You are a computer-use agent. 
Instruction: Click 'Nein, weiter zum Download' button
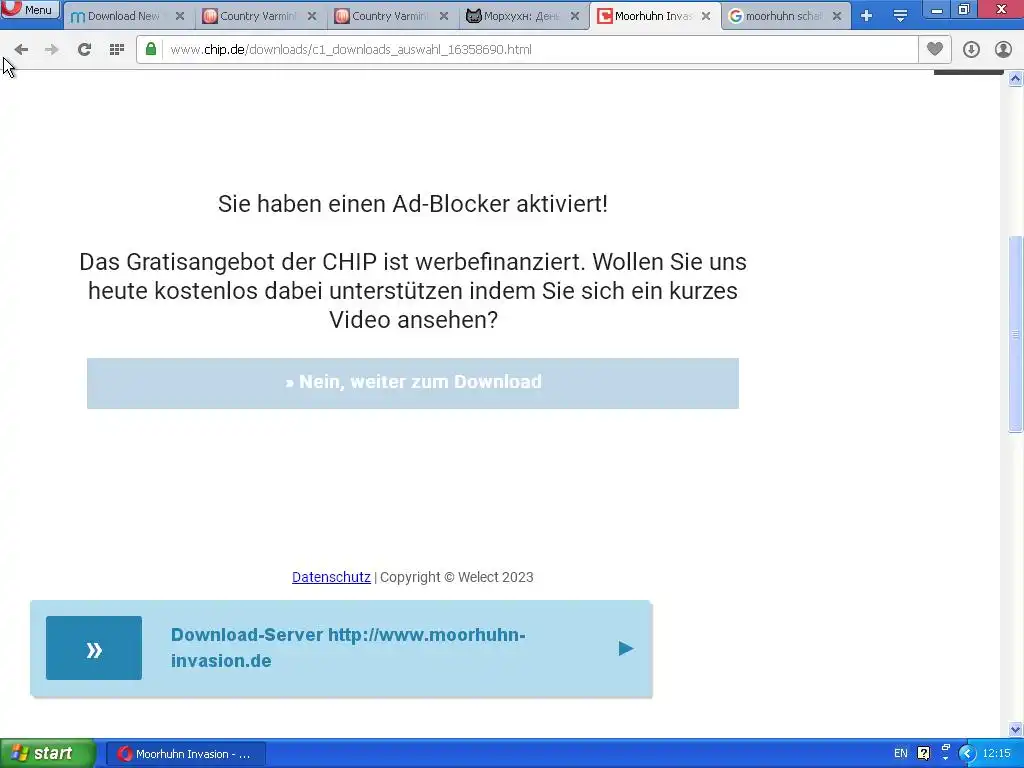click(413, 383)
